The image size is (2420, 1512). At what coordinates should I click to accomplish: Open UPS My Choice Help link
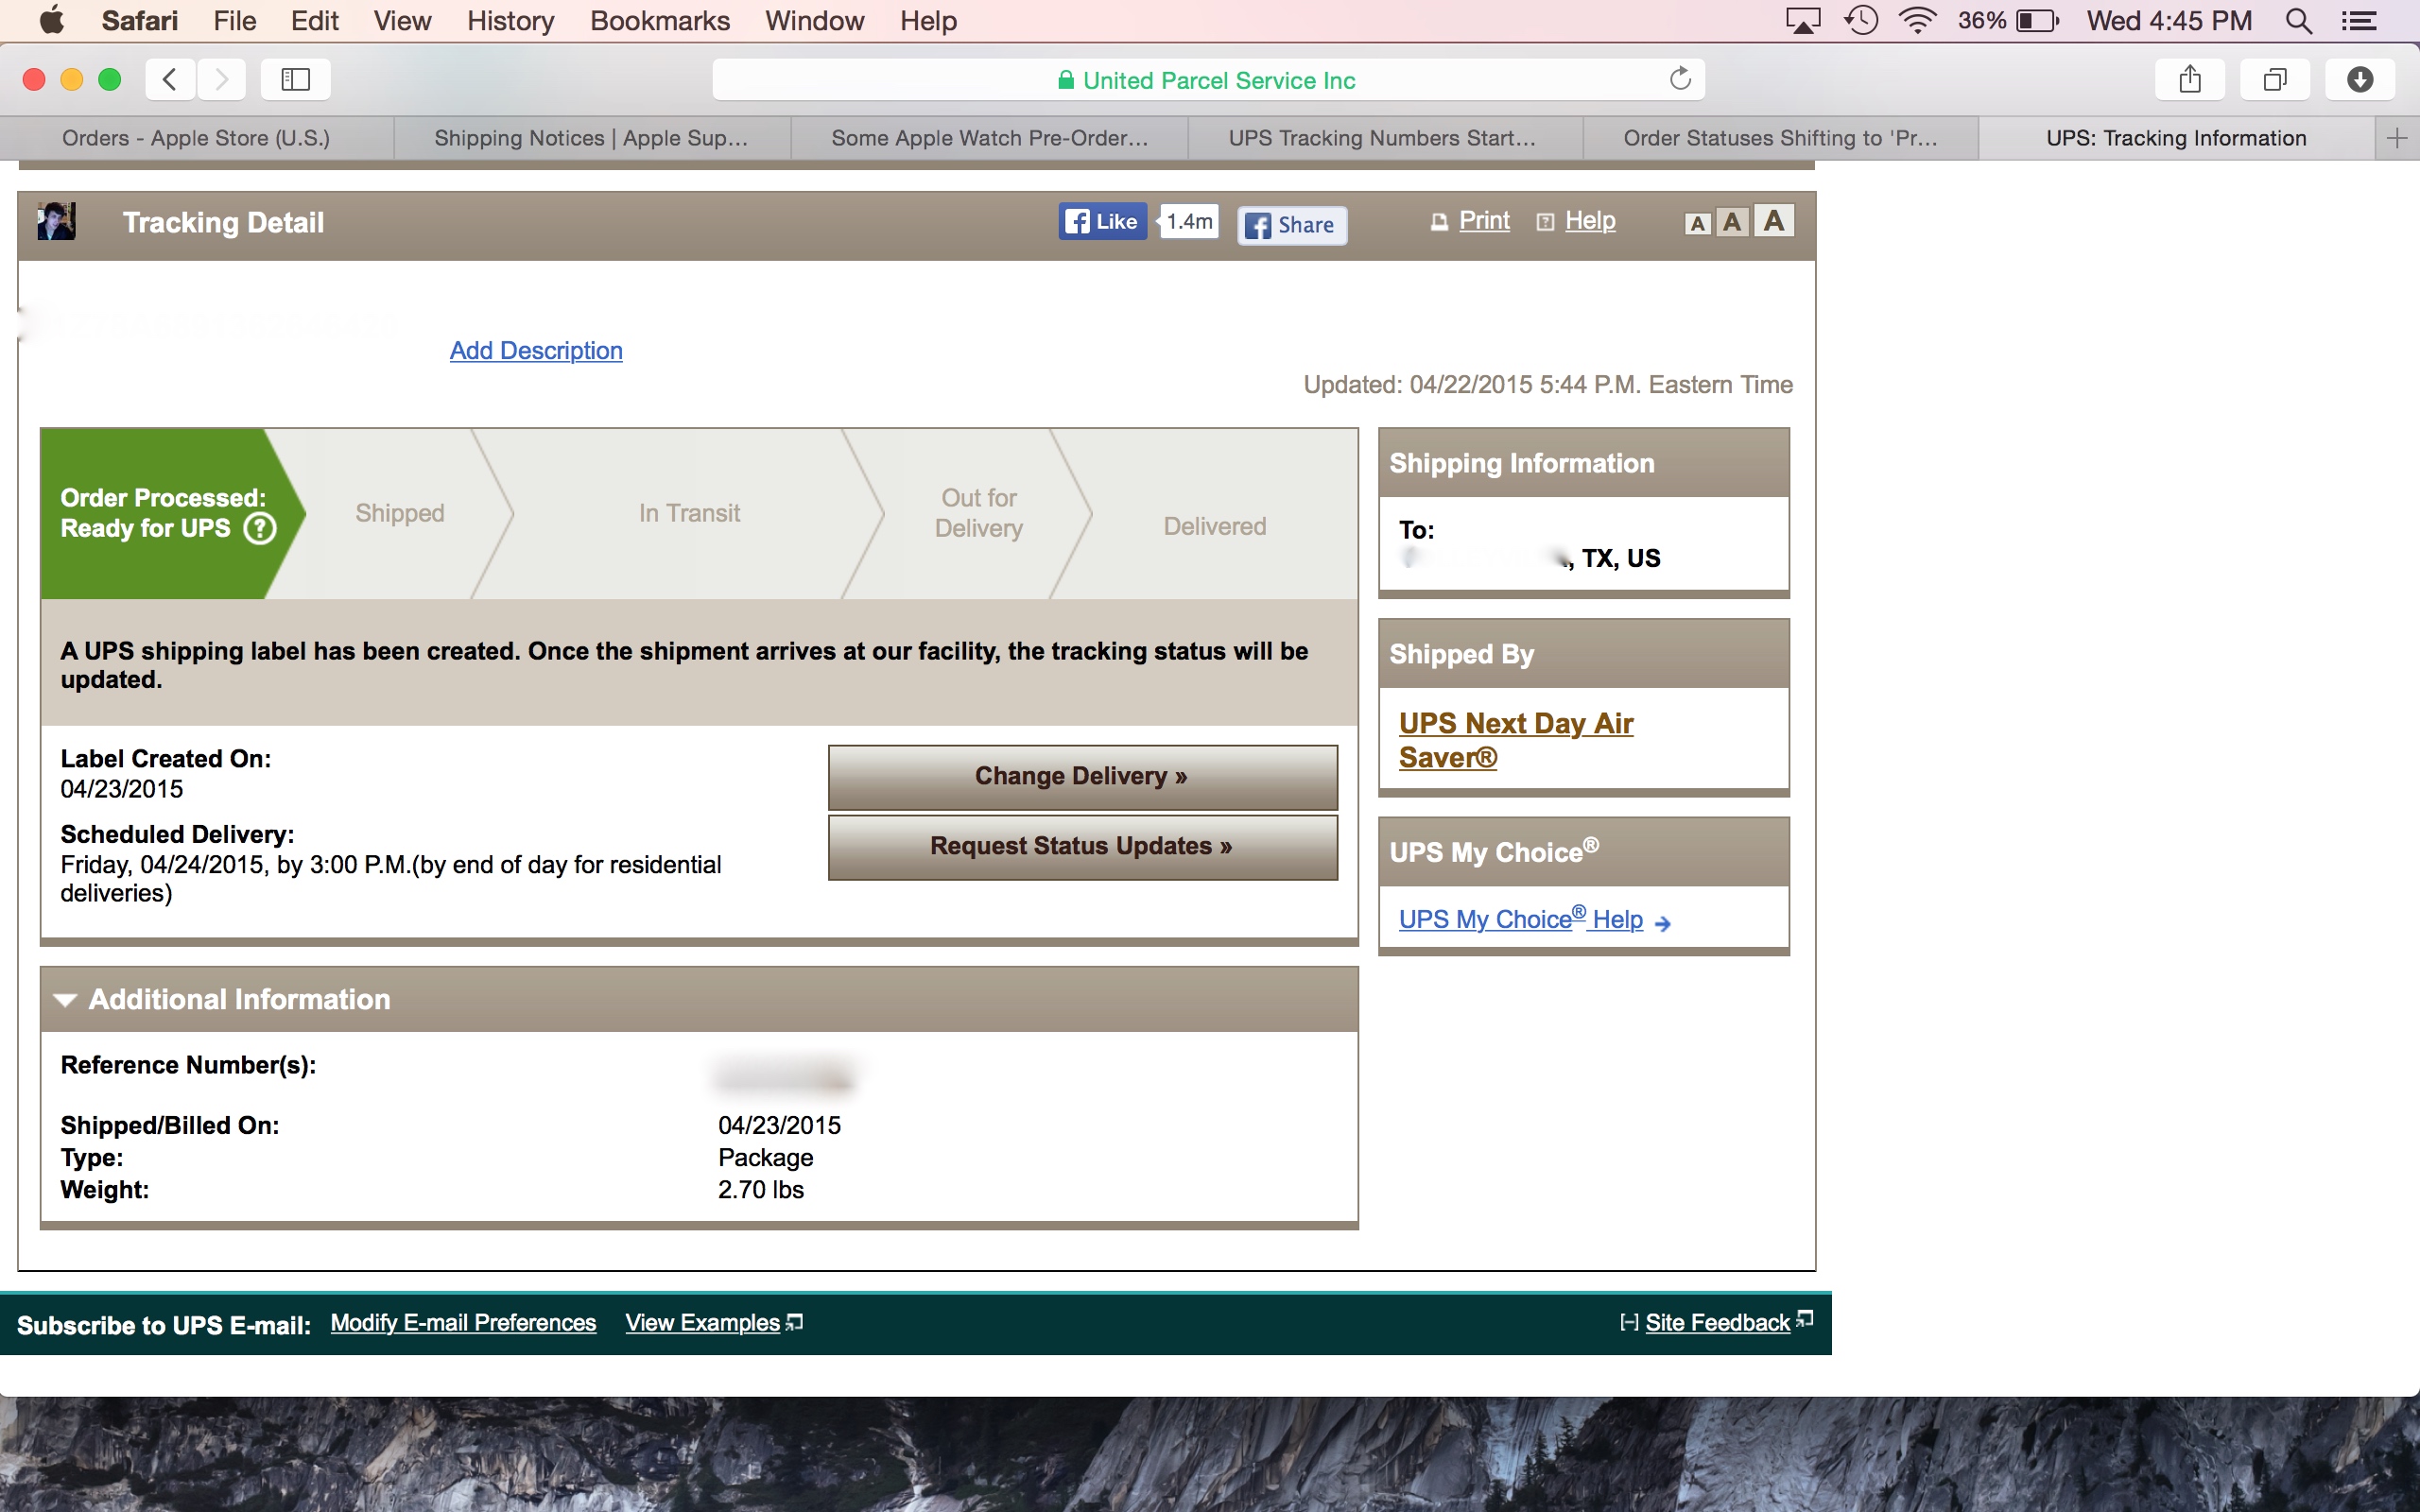(x=1520, y=920)
